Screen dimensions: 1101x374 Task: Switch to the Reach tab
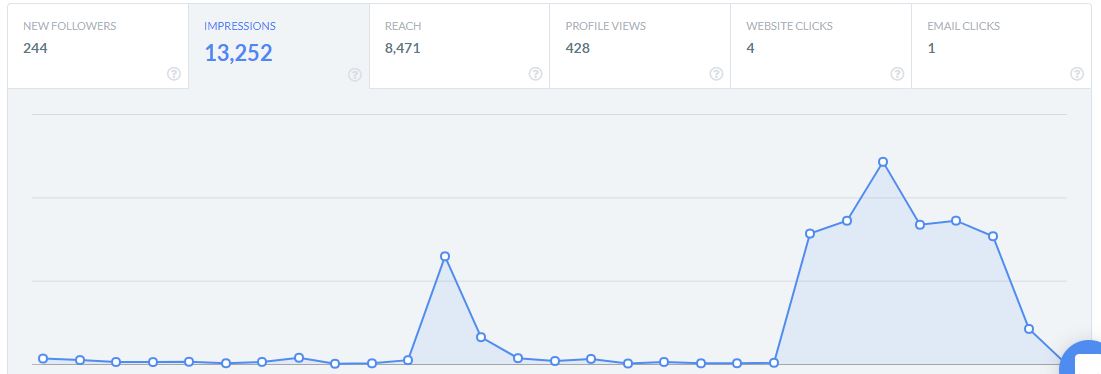tap(459, 46)
